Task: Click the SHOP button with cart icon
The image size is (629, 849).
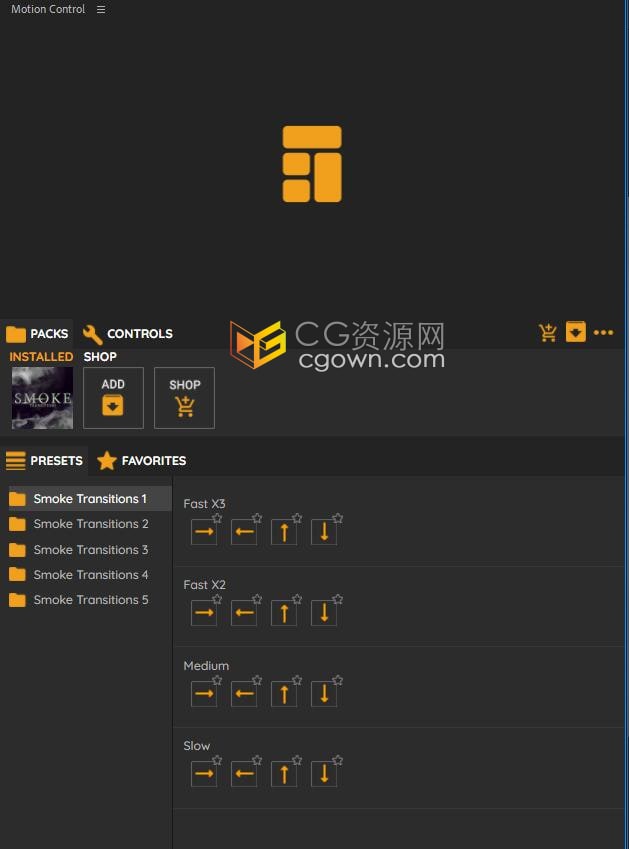Action: (x=184, y=397)
